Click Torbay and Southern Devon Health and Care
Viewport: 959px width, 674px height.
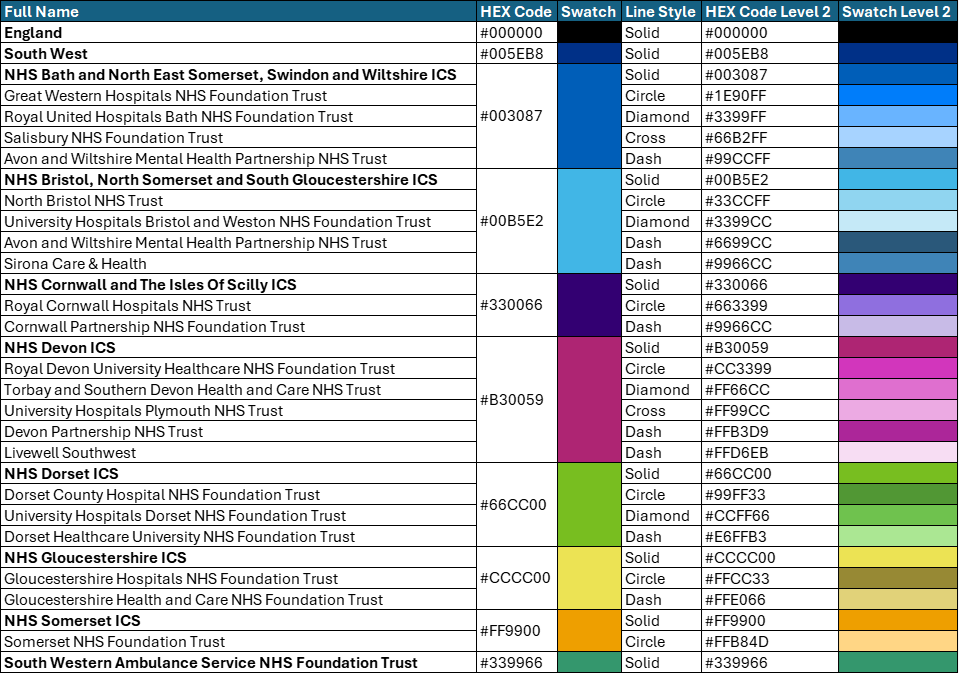coord(239,390)
